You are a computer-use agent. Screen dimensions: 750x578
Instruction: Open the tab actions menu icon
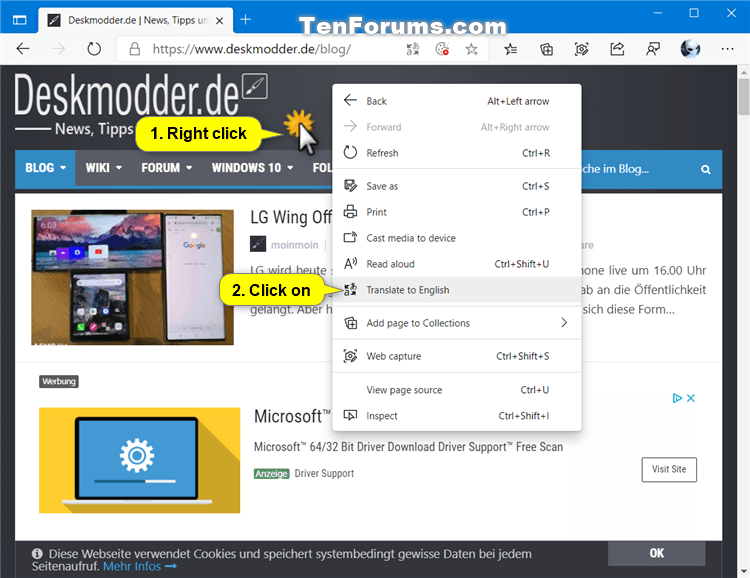click(20, 20)
